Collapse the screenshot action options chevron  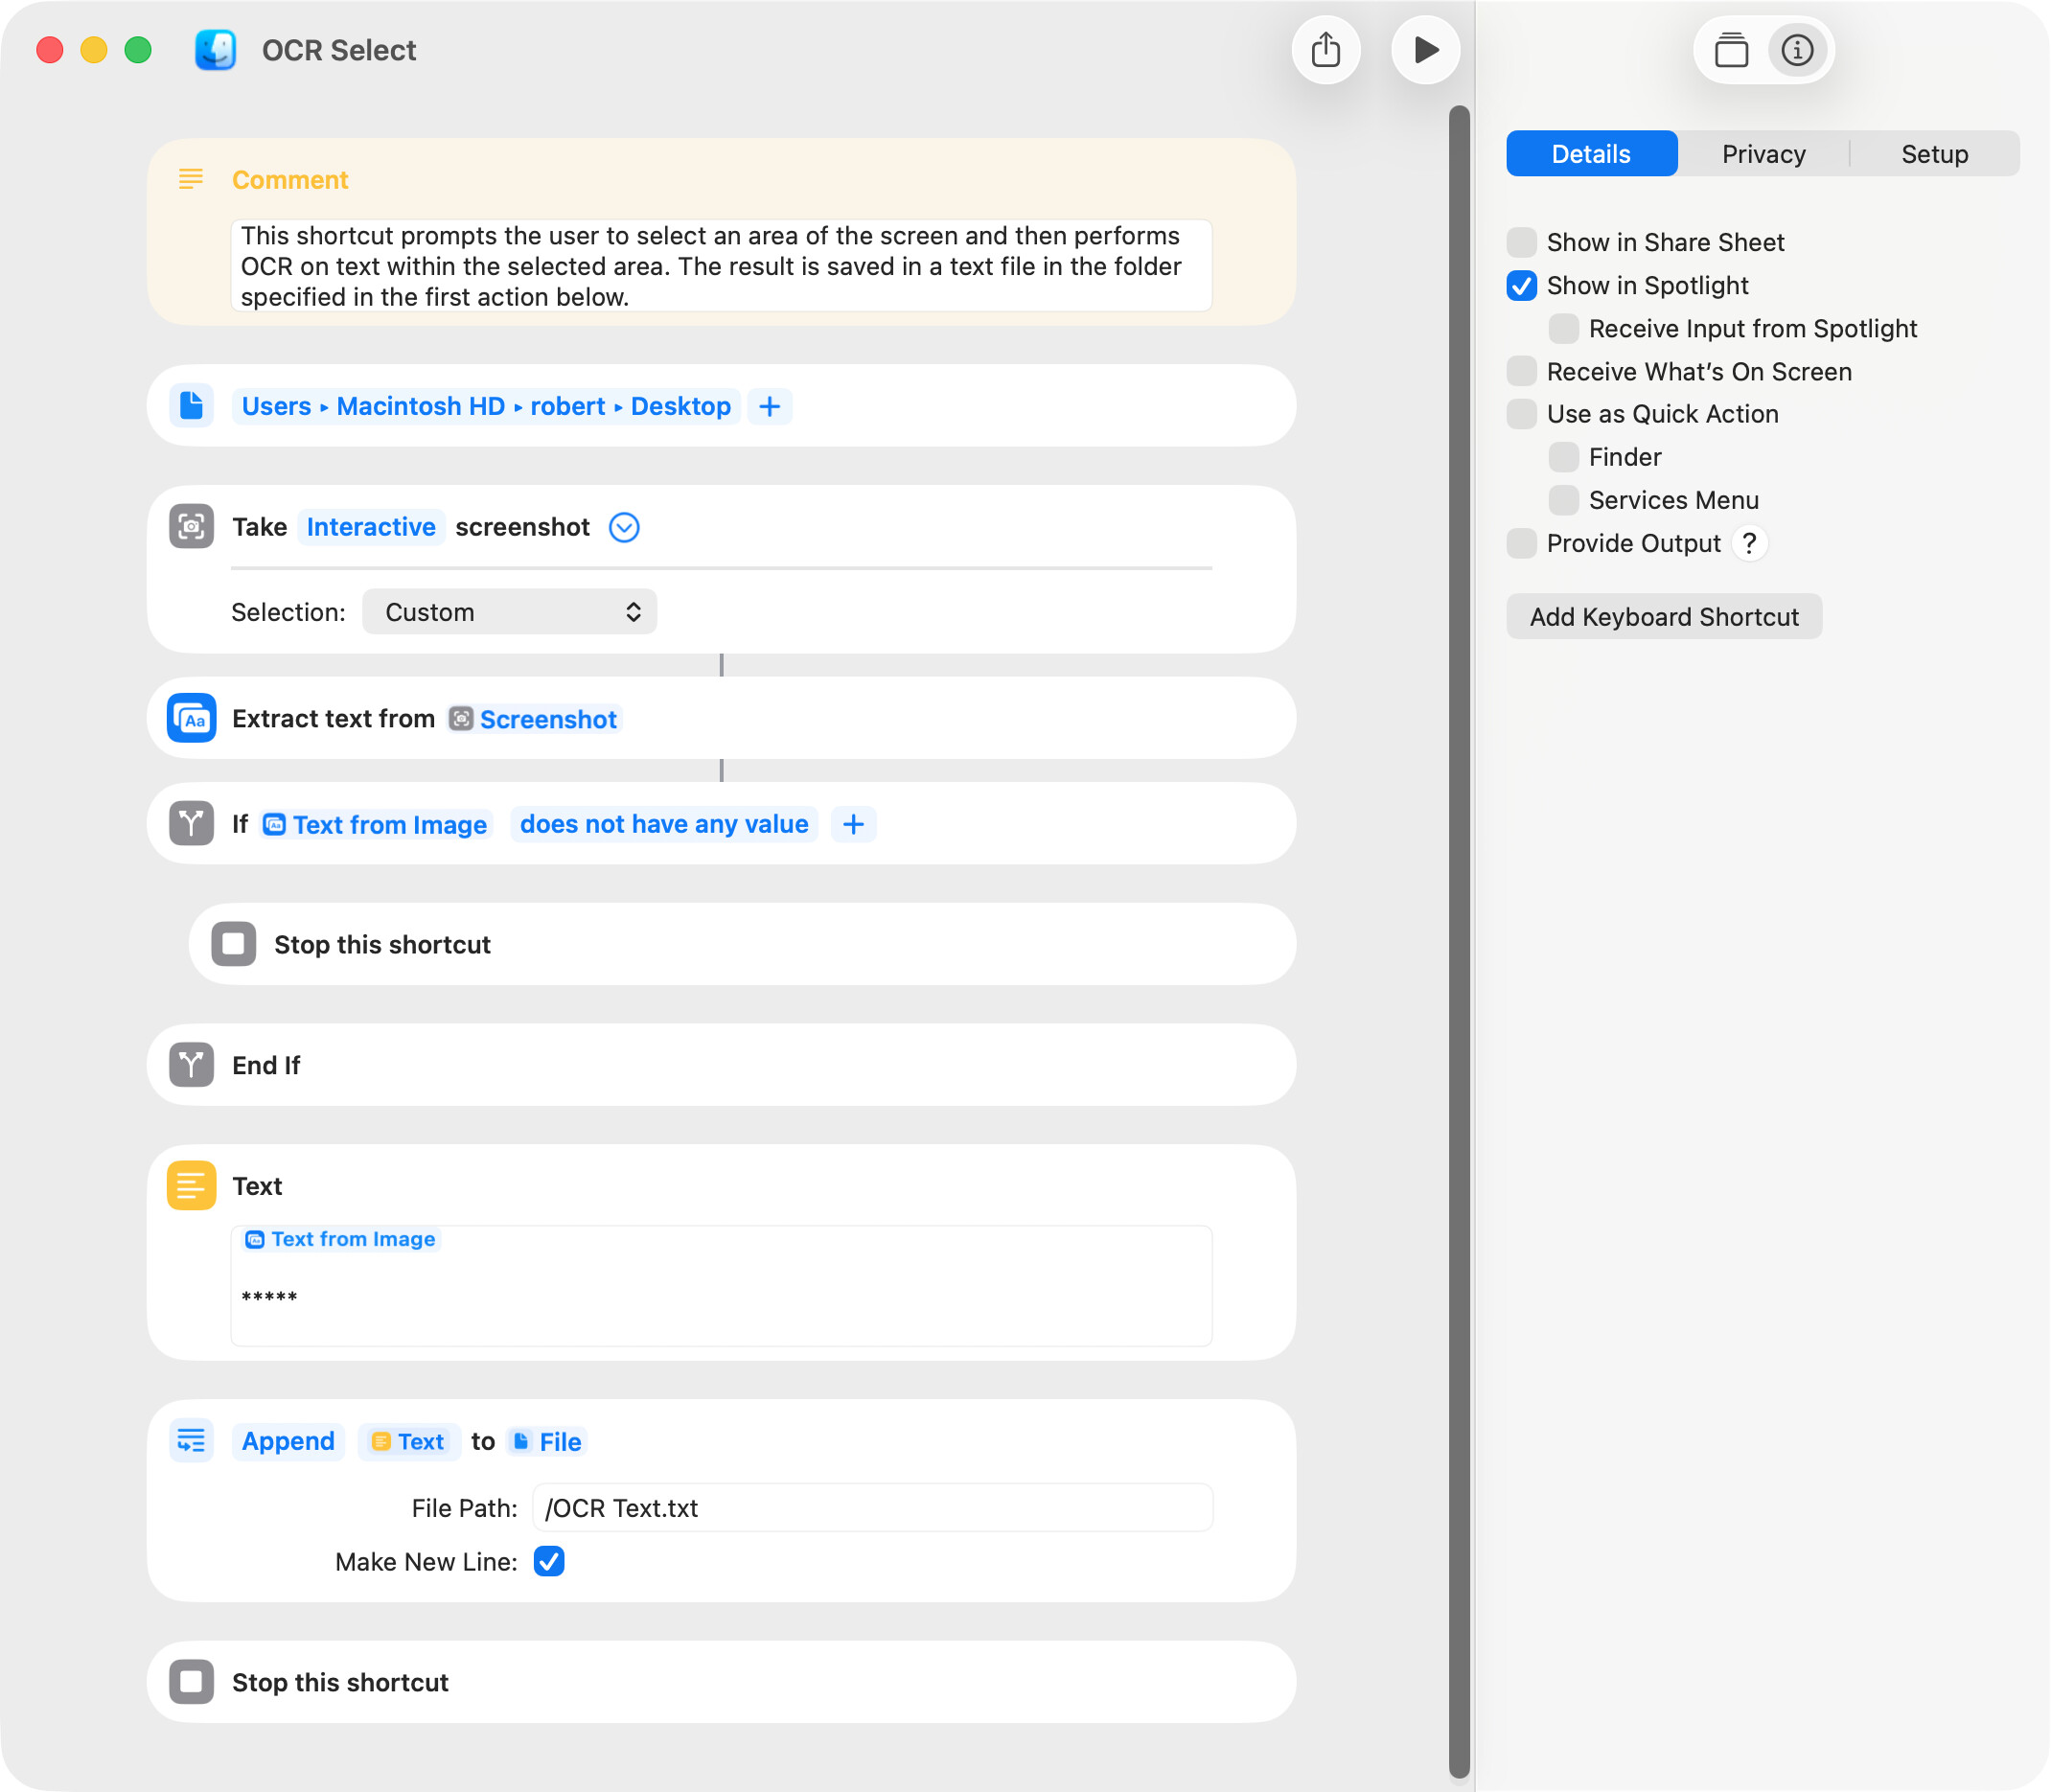tap(624, 527)
